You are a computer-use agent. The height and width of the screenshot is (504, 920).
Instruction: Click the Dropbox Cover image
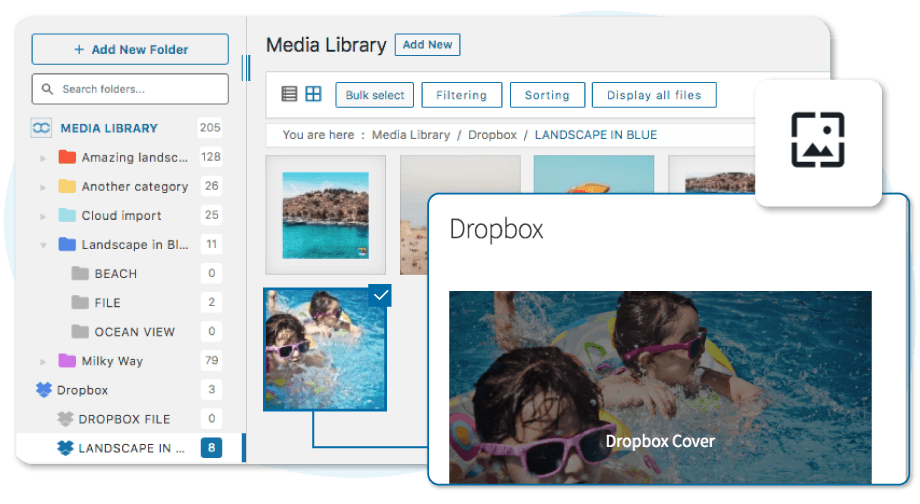(x=660, y=387)
